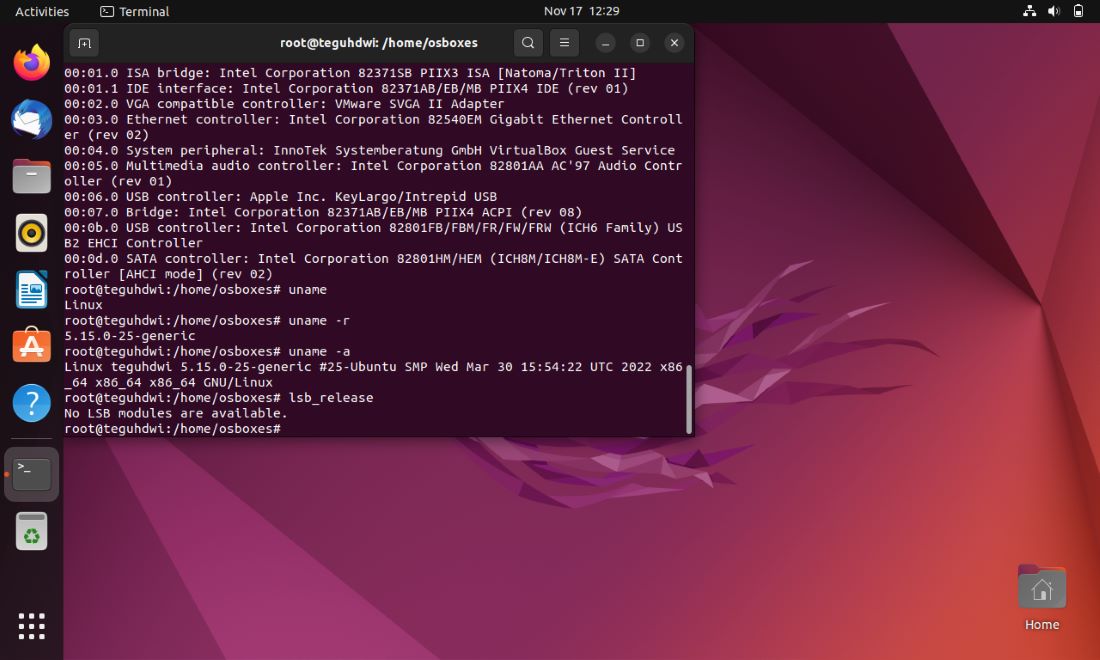This screenshot has width=1100, height=660.
Task: Open Firefox from the dock
Action: pos(32,62)
